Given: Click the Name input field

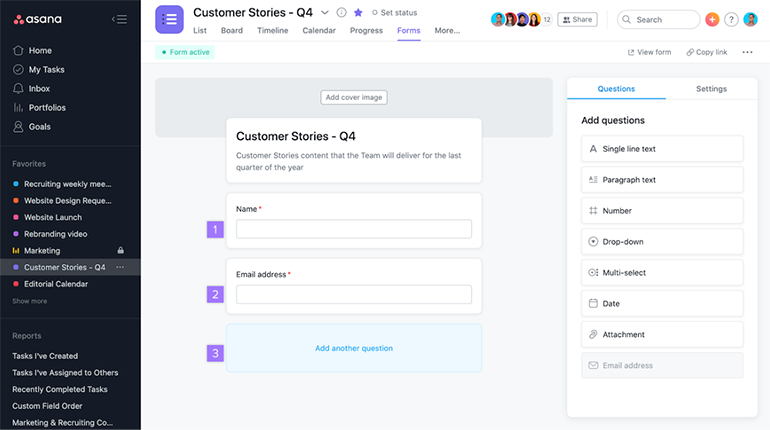Looking at the screenshot, I should tap(353, 229).
